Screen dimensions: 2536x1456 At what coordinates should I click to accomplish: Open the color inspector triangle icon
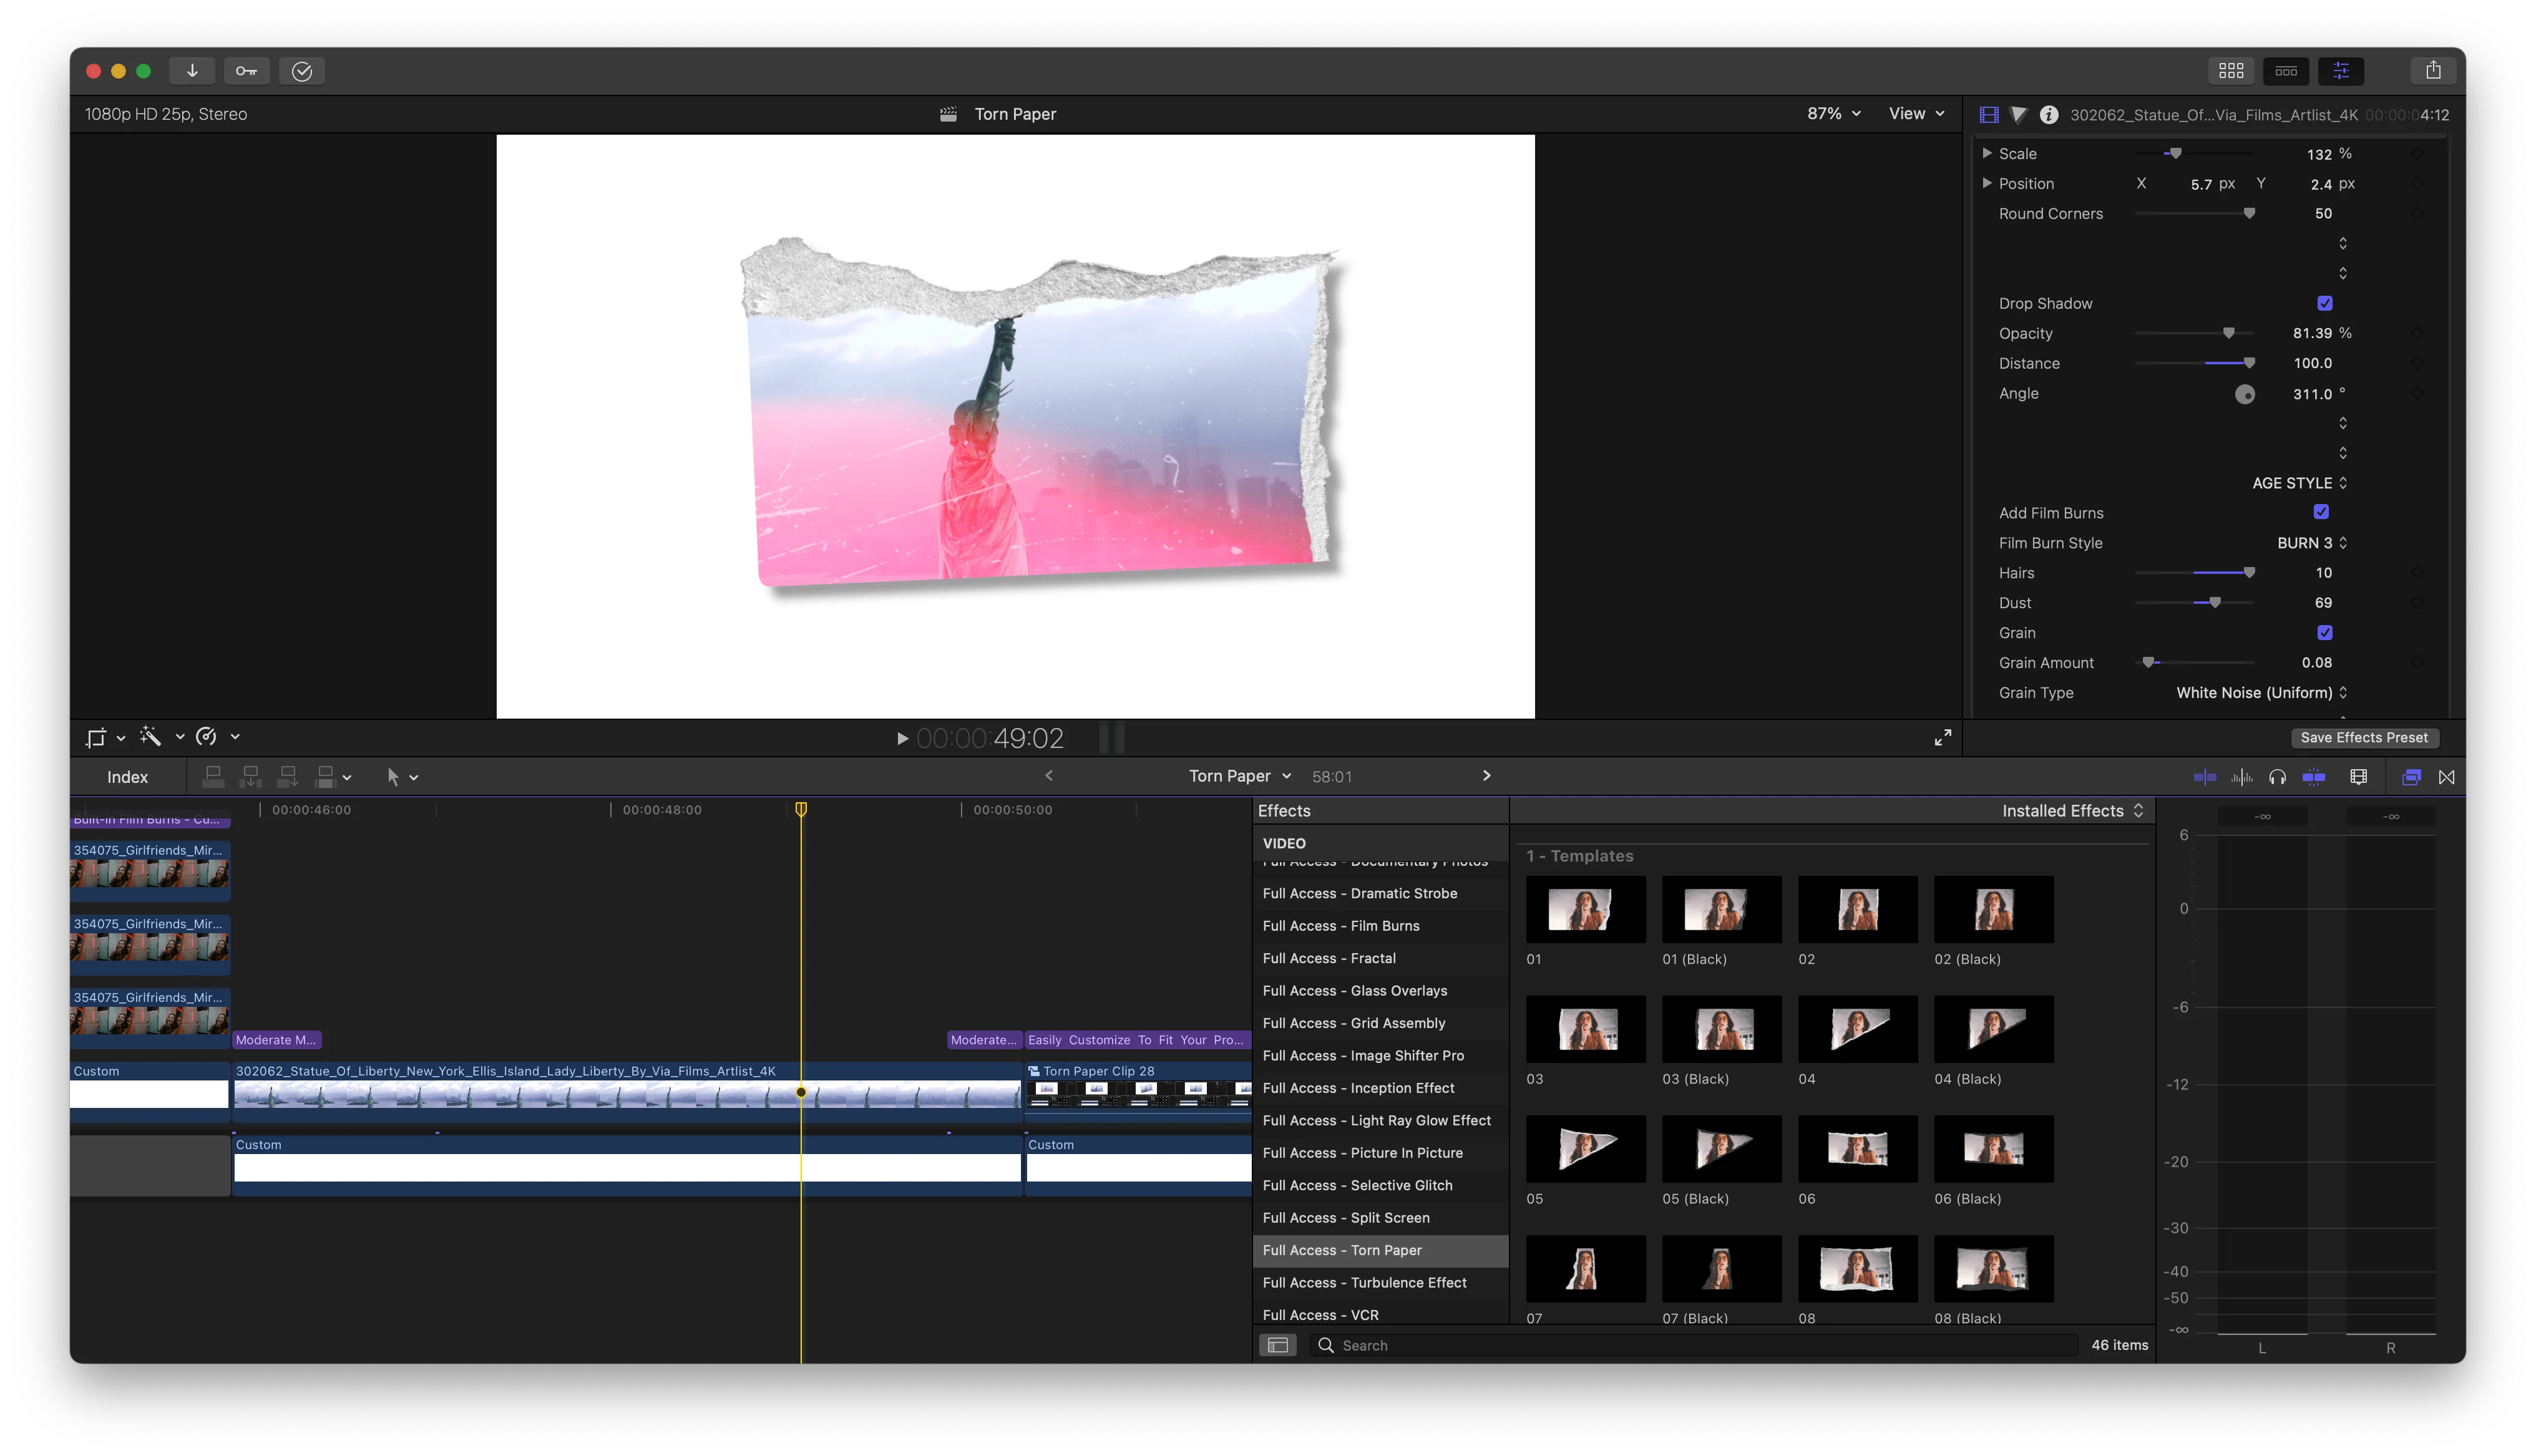(x=2018, y=115)
